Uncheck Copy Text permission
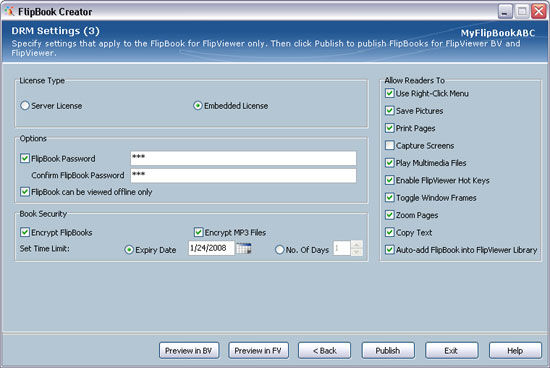 [389, 232]
